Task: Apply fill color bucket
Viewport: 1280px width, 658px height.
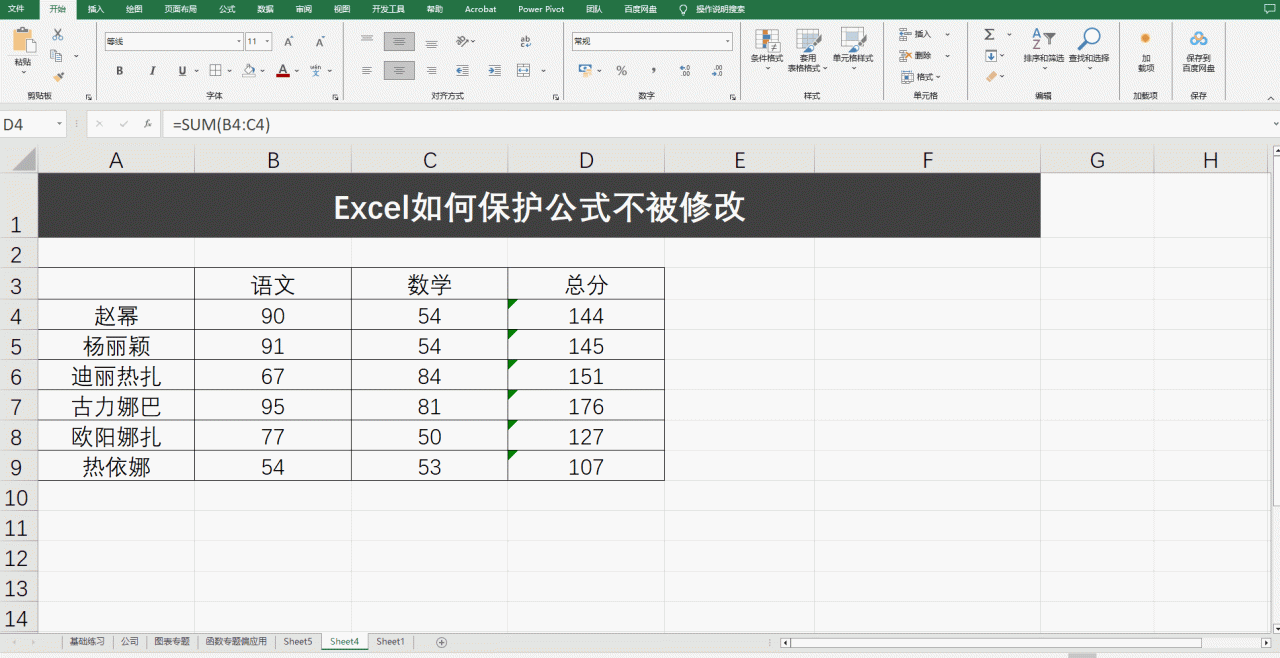Action: click(x=248, y=71)
